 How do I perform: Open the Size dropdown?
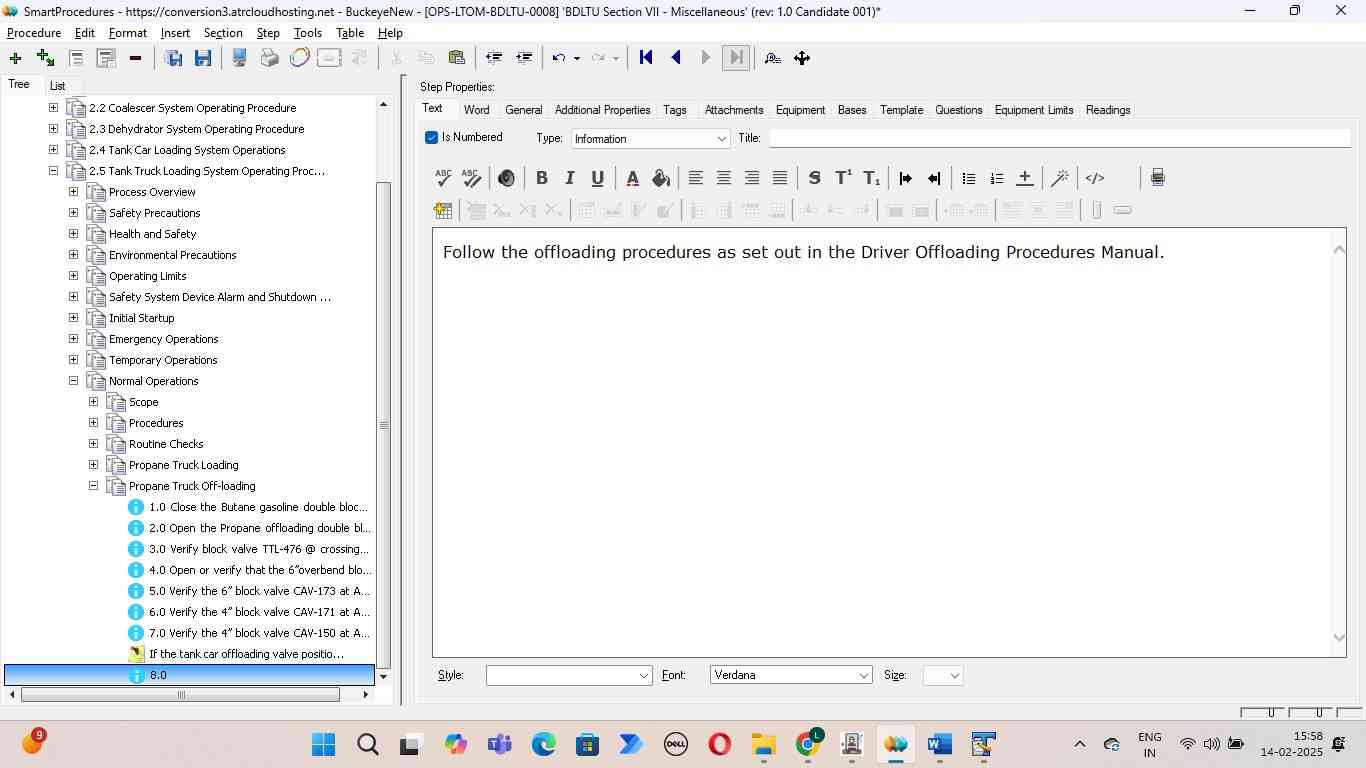[x=943, y=676]
